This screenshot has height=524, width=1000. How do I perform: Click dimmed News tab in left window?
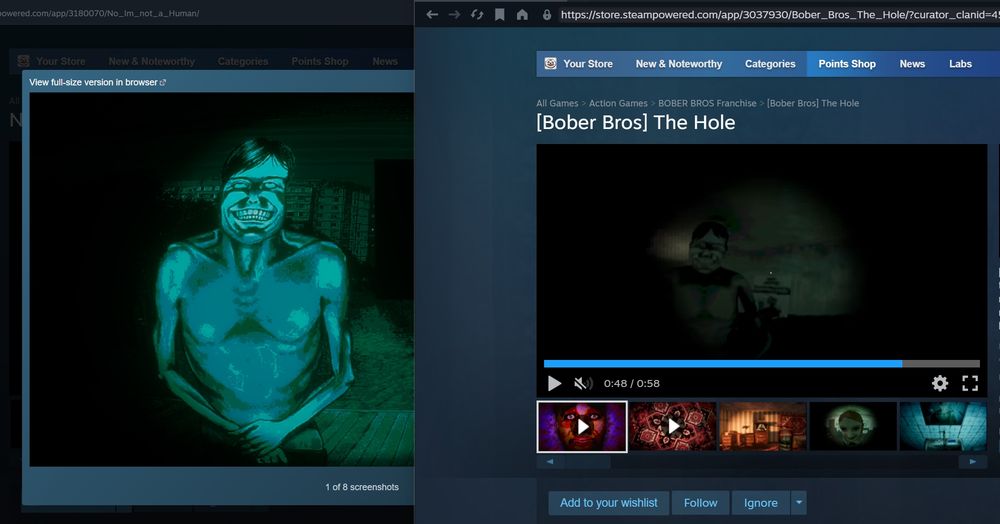coord(385,61)
